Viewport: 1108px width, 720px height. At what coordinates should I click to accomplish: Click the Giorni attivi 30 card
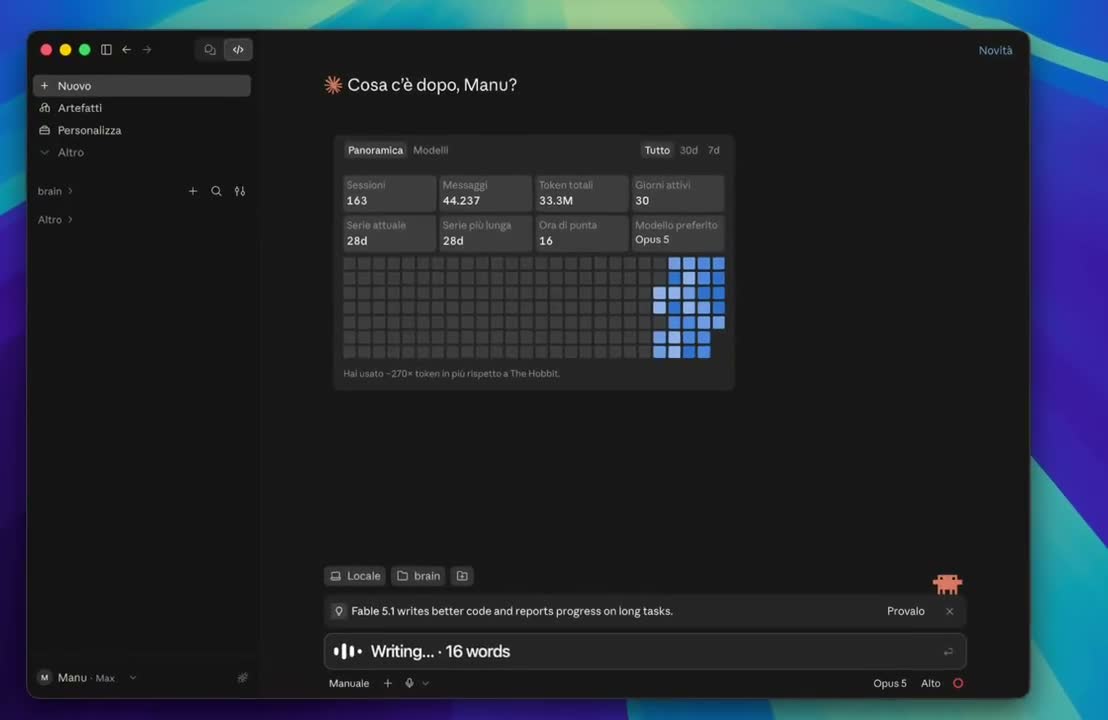678,193
